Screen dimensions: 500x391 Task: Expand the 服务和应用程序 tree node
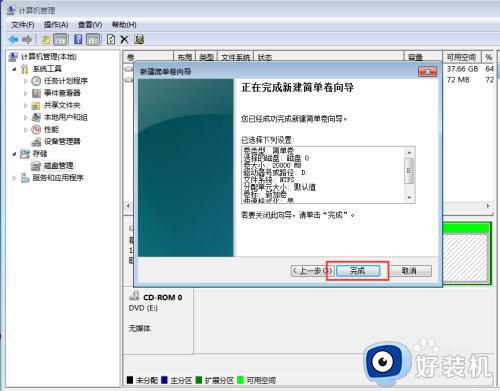[14, 178]
